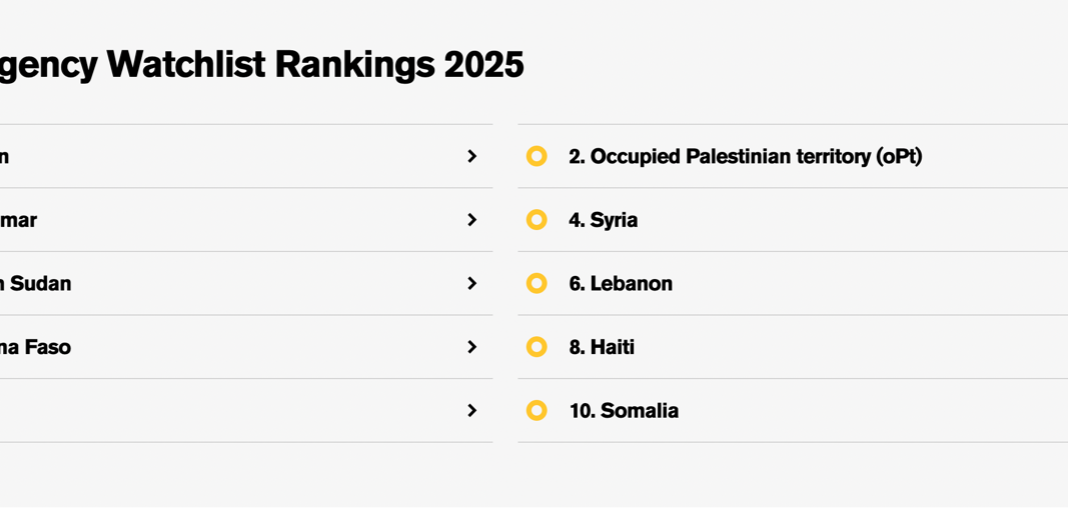Click the chevron arrow in the Myanmar row
The width and height of the screenshot is (1068, 510).
pos(472,220)
